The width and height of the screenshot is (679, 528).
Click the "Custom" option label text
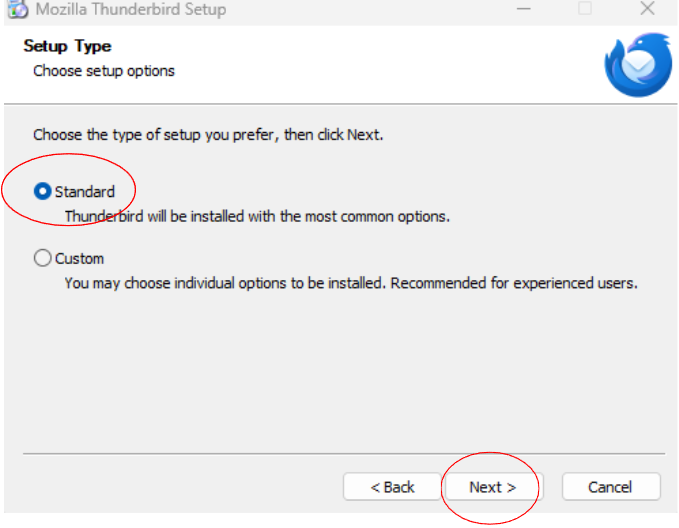[x=80, y=259]
